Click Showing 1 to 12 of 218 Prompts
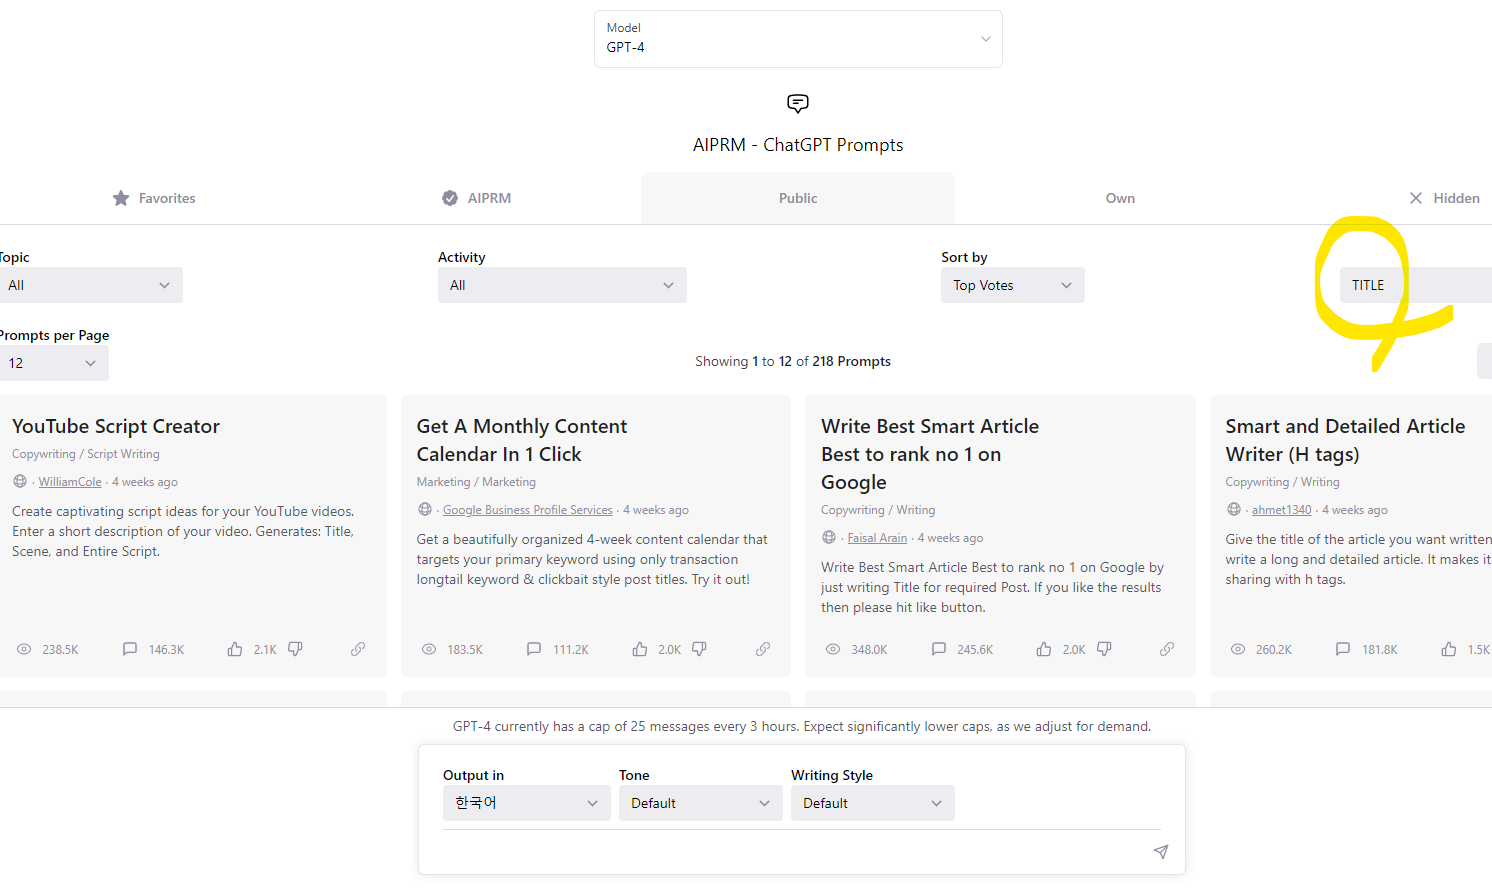 [x=793, y=361]
